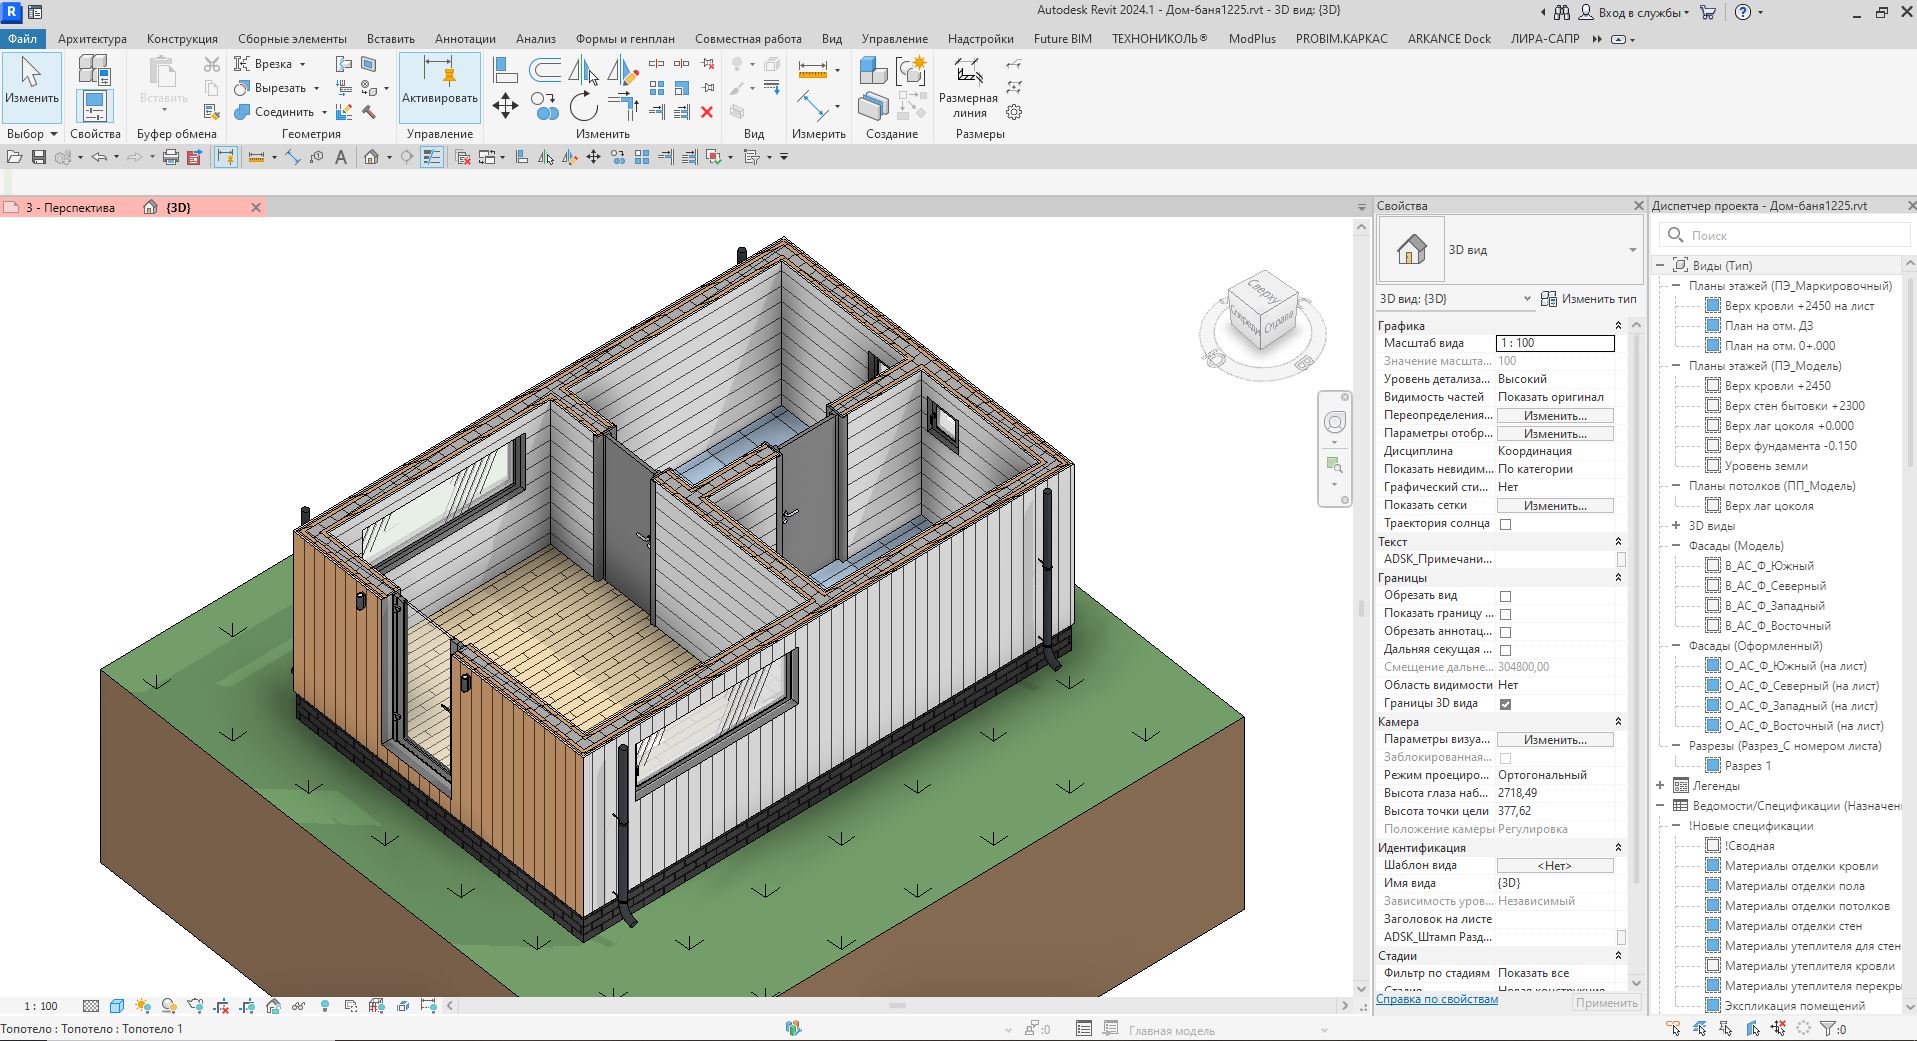Click the Rotate tool icon
Viewport: 1917px width, 1041px height.
pos(583,106)
